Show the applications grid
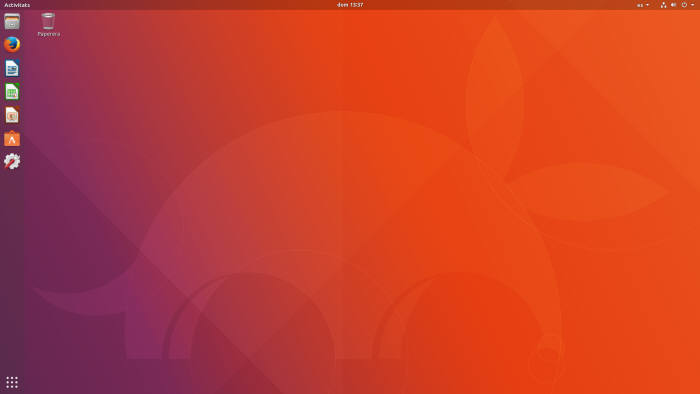700x394 pixels. [x=12, y=382]
